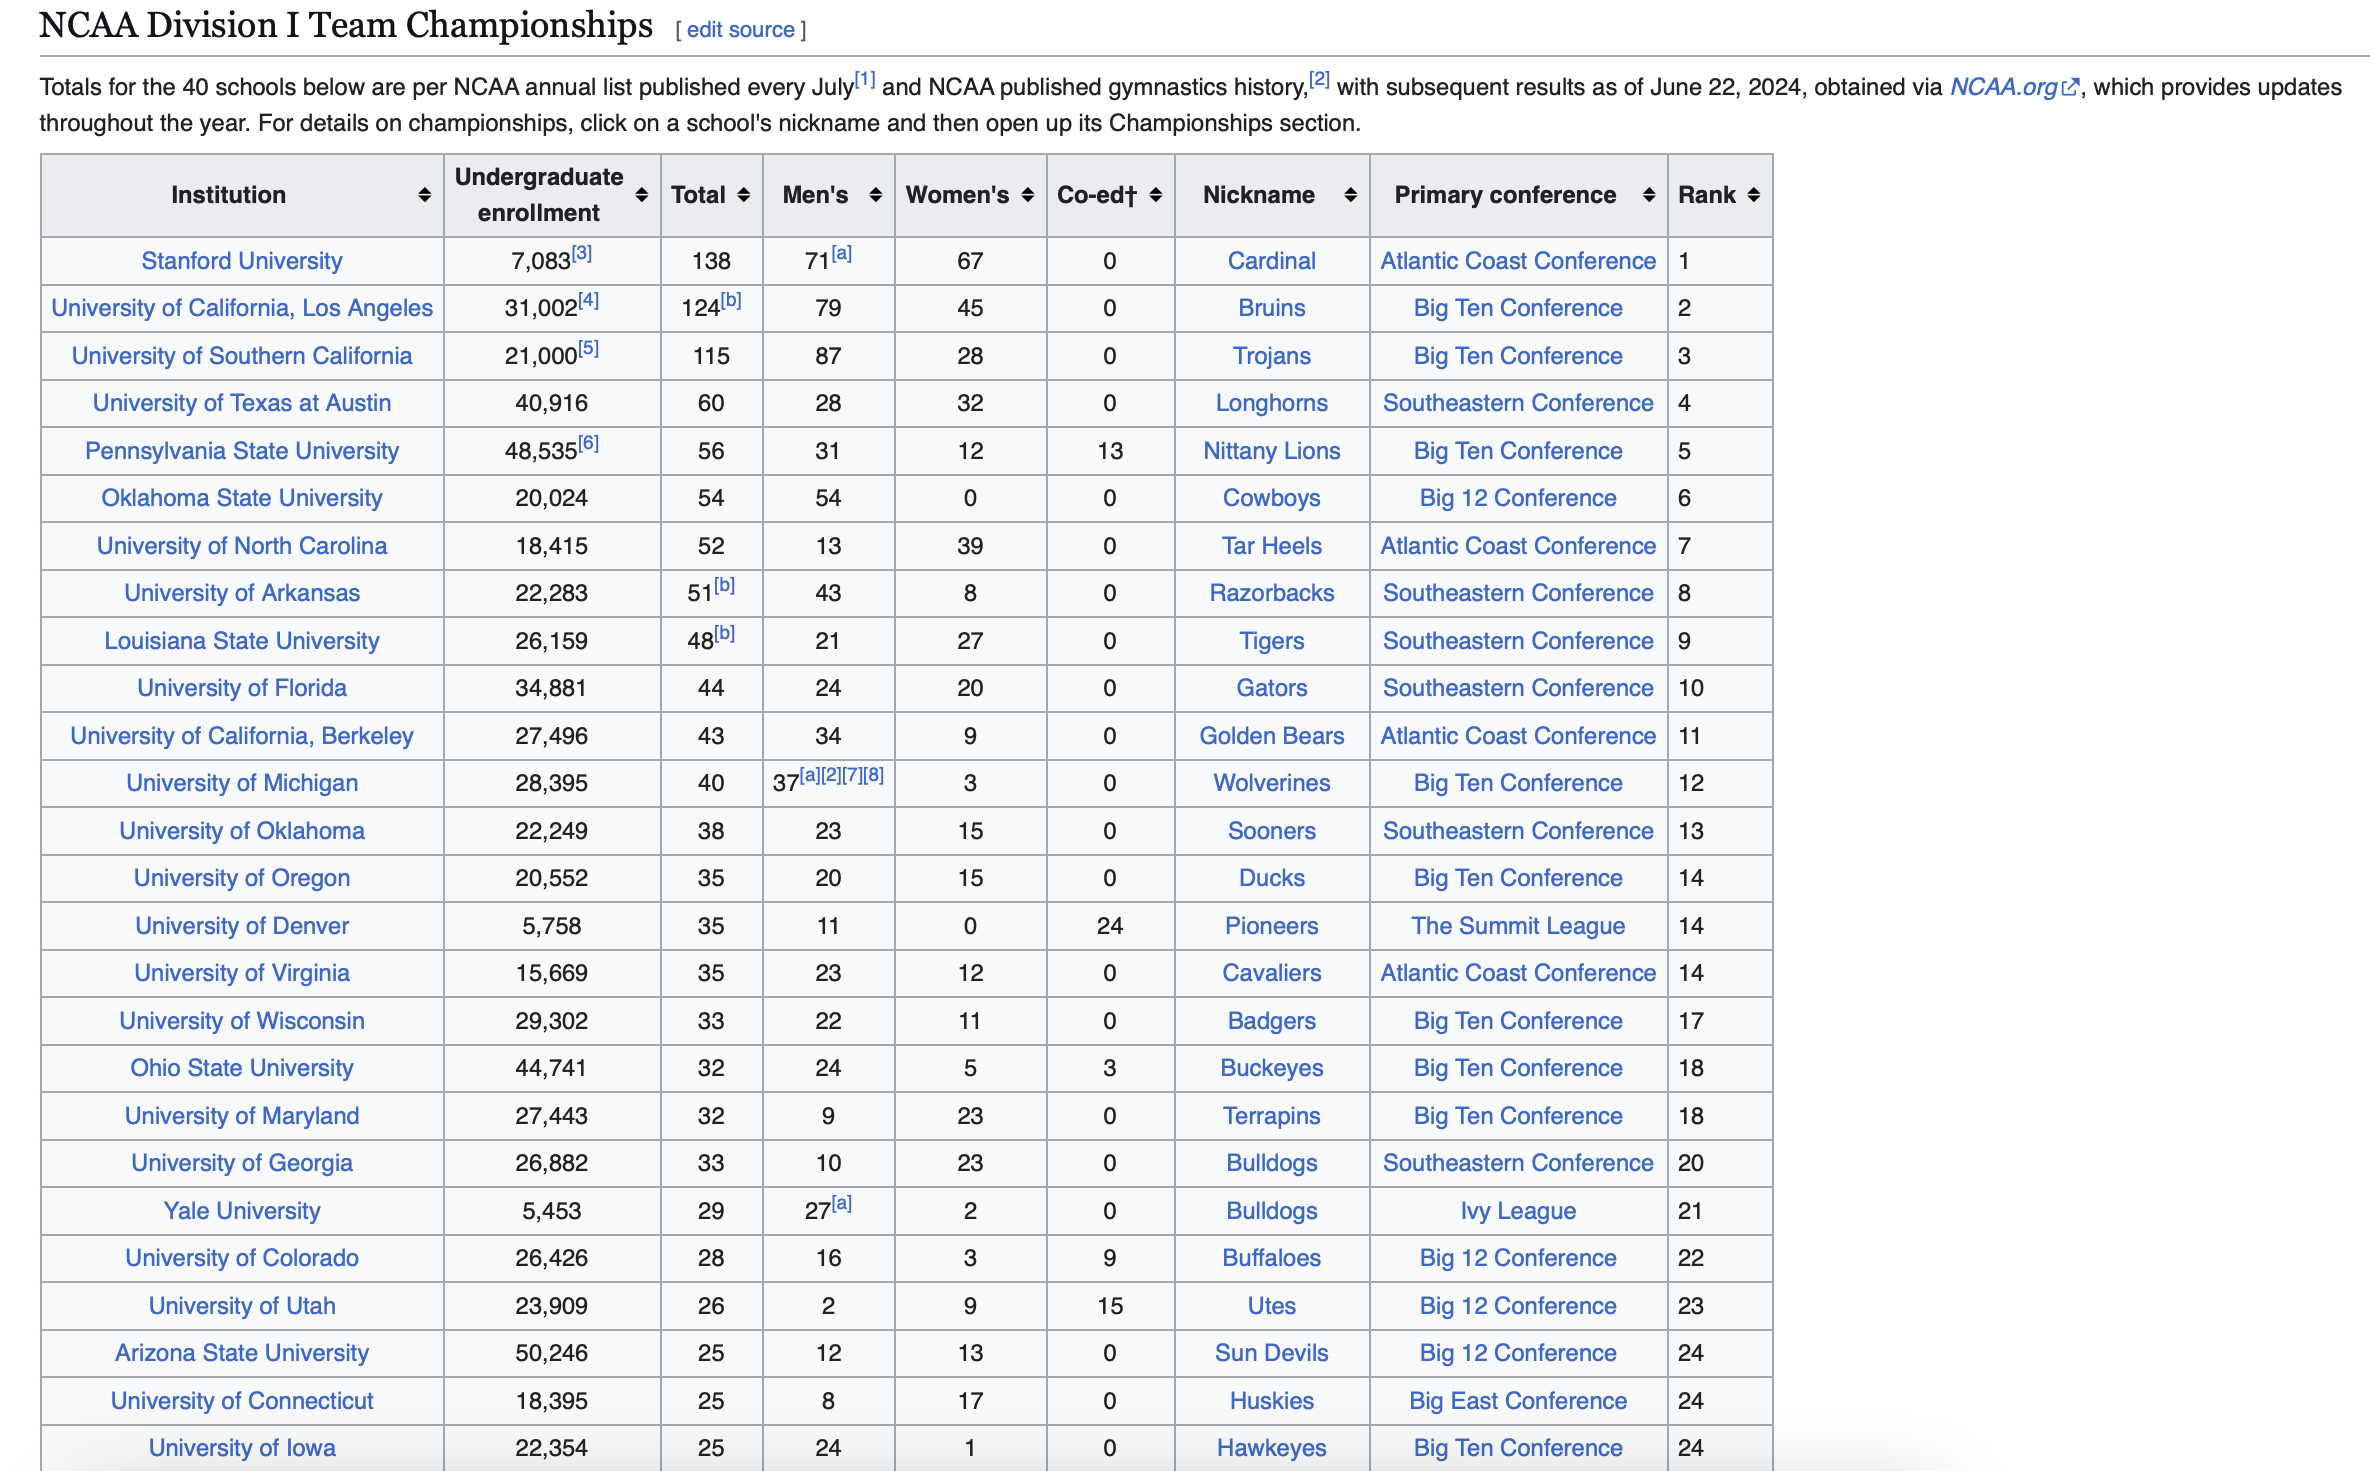Open footnote [b] beside Arkansas total 51
The image size is (2370, 1471).
click(724, 585)
